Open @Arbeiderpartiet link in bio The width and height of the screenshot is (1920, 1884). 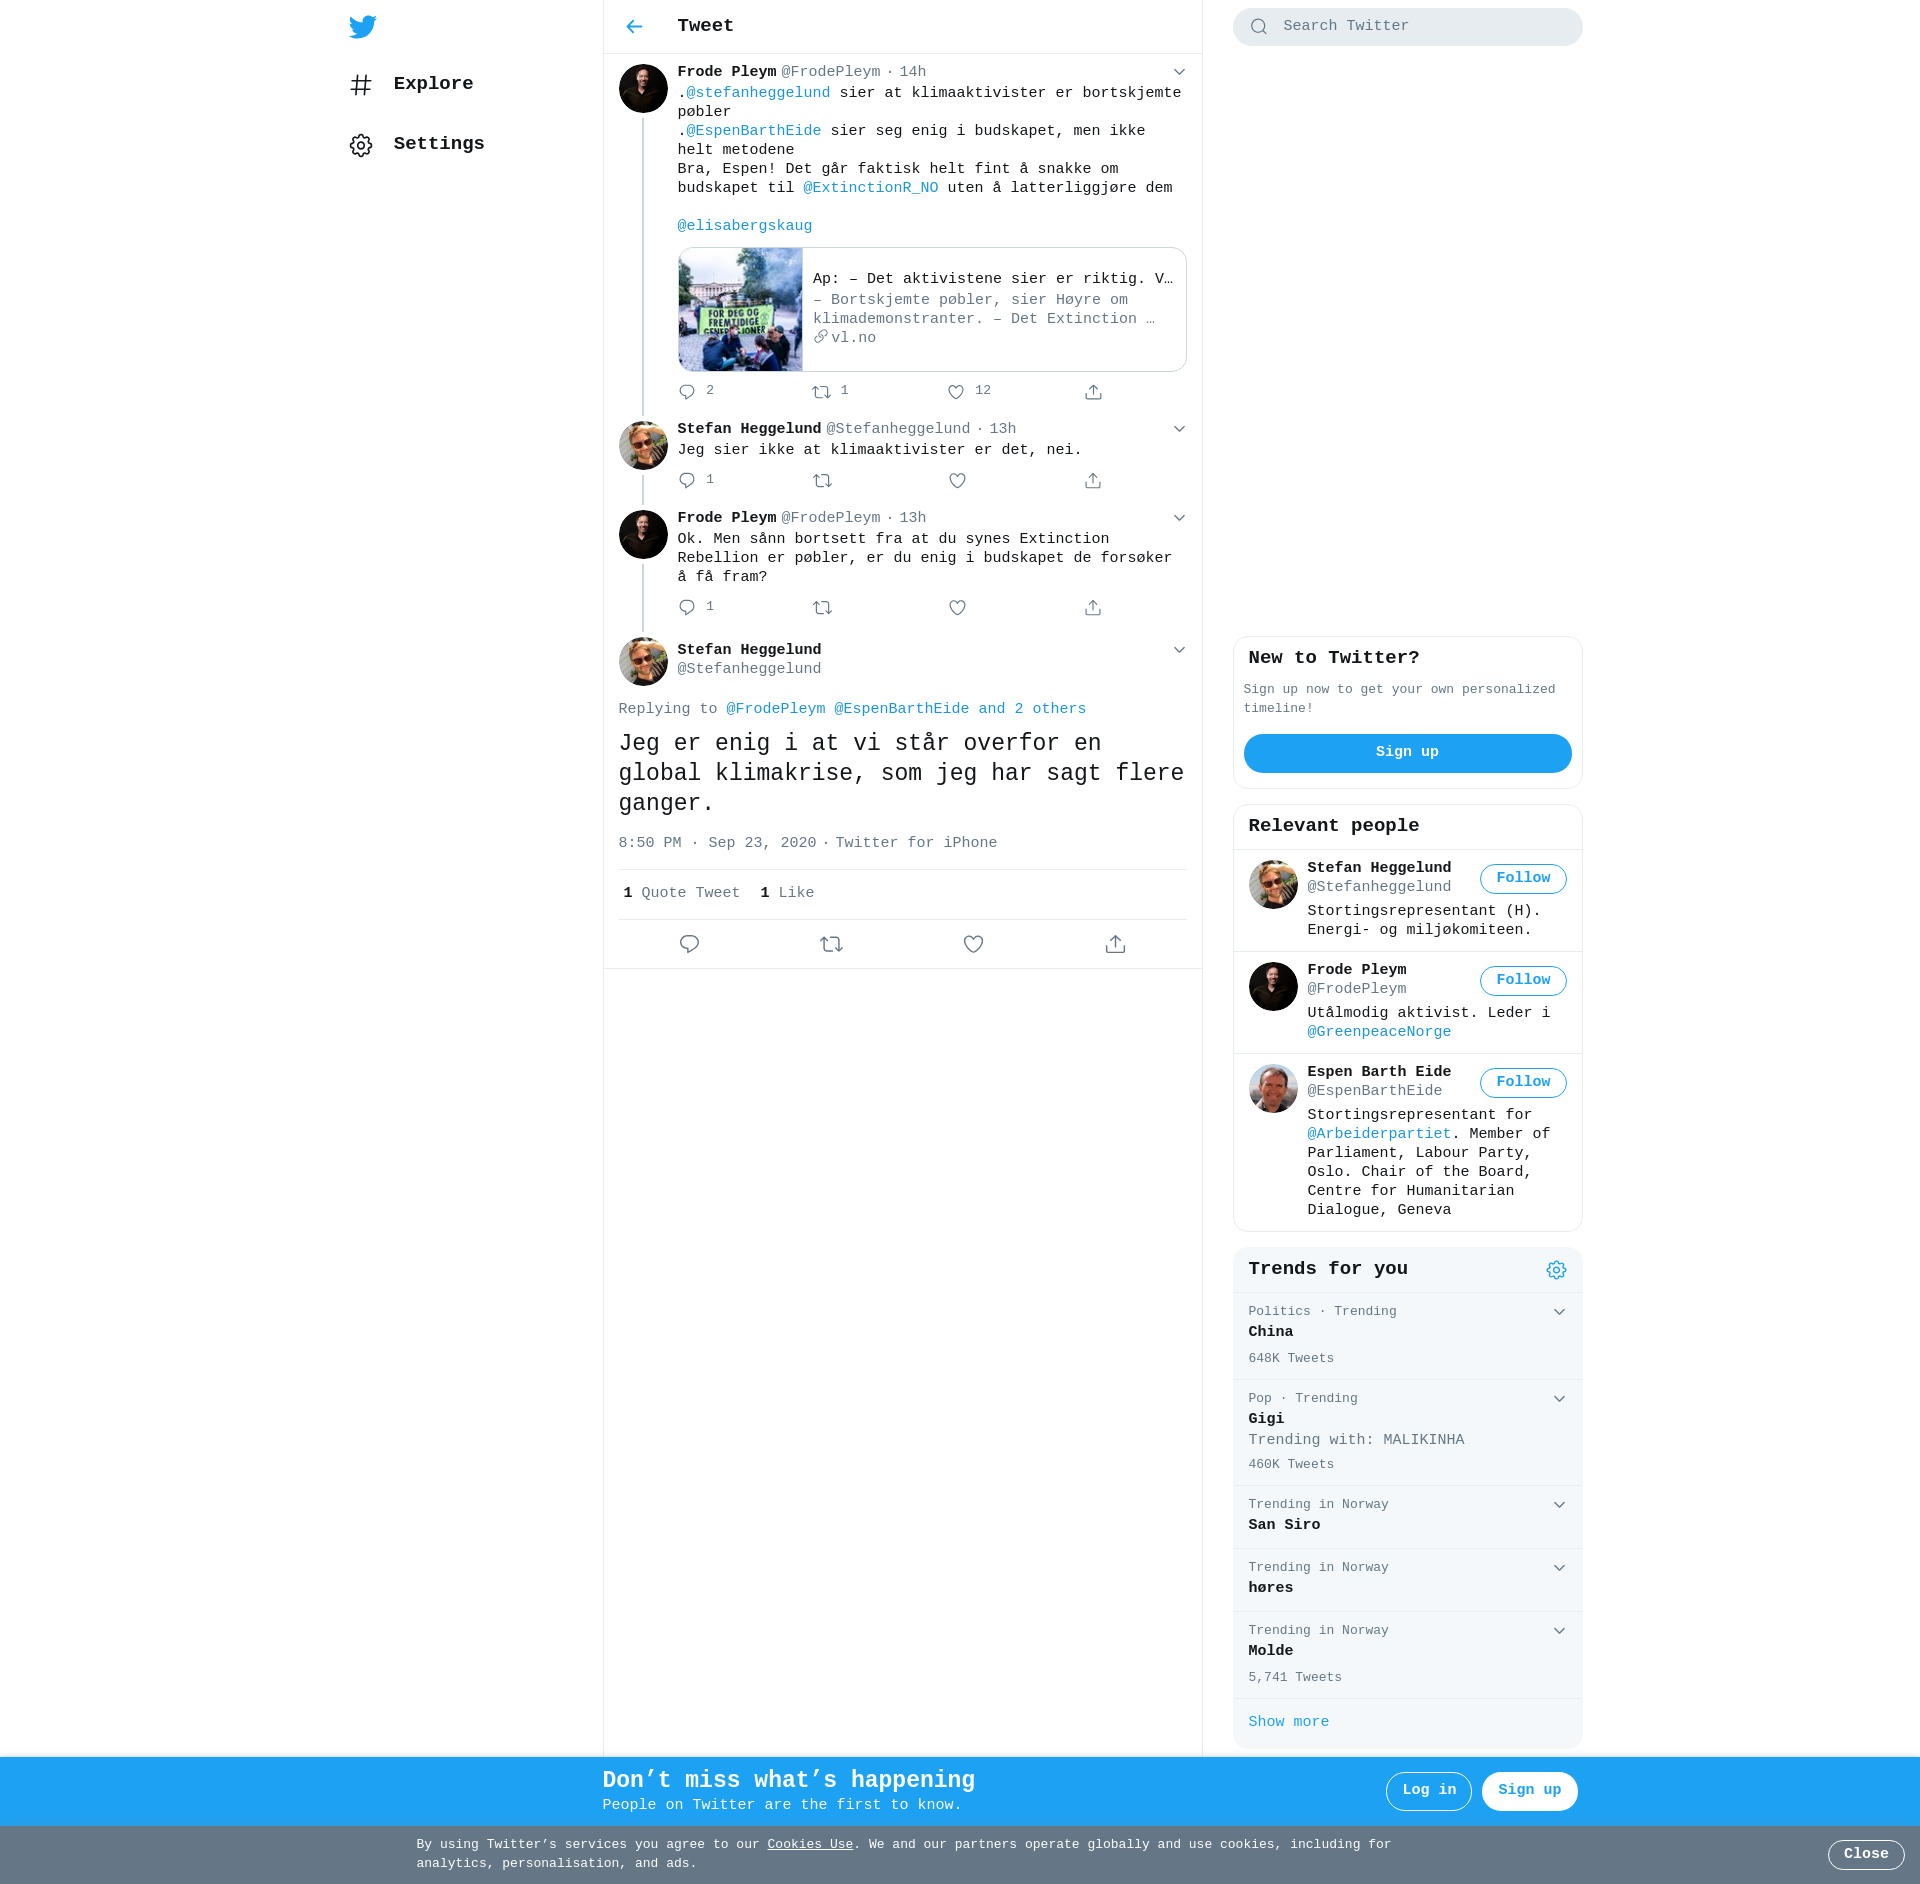(1379, 1134)
